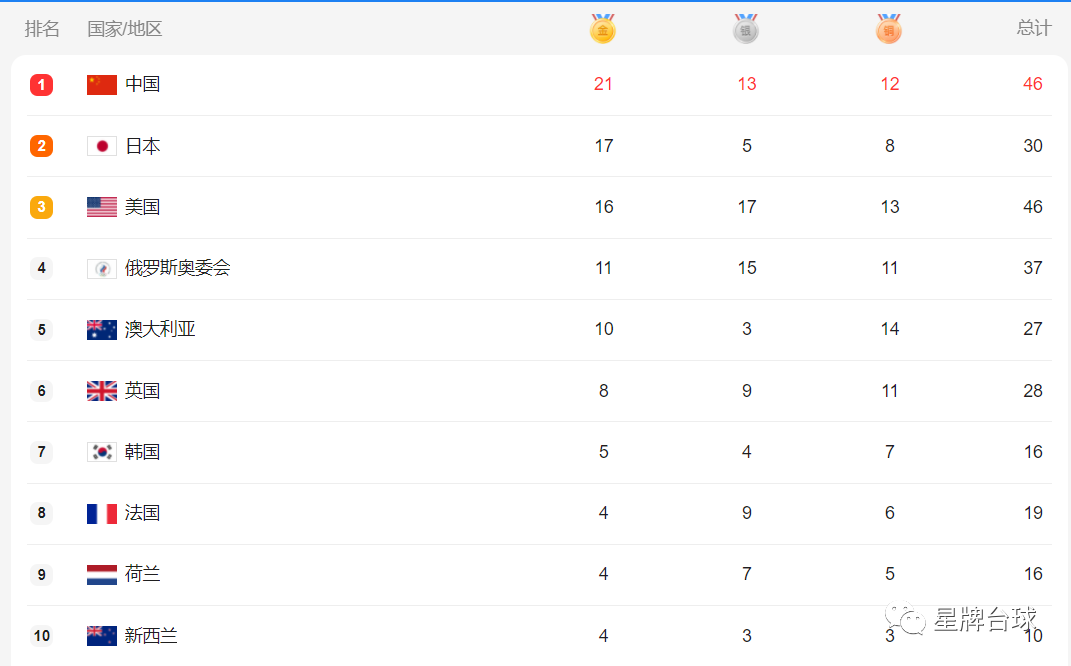Viewport: 1071px width, 666px height.
Task: Click the gold medal column icon
Action: [x=602, y=29]
